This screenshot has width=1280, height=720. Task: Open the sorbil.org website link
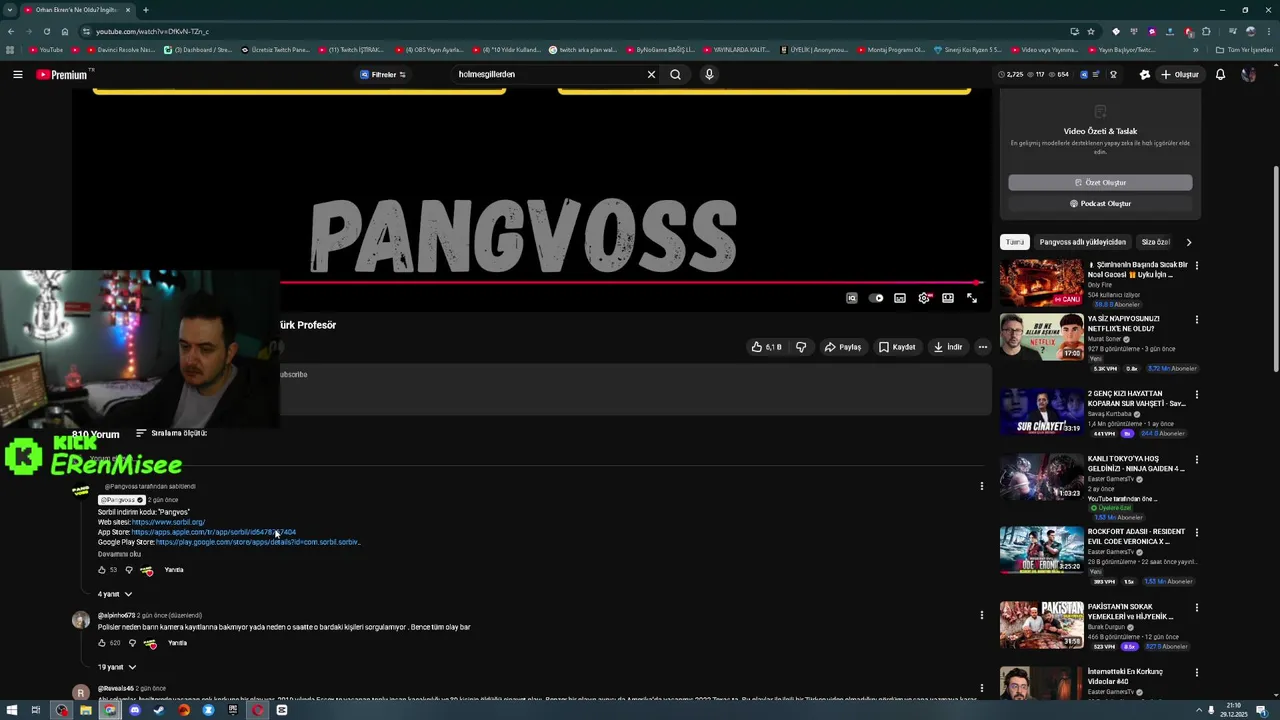coord(168,522)
